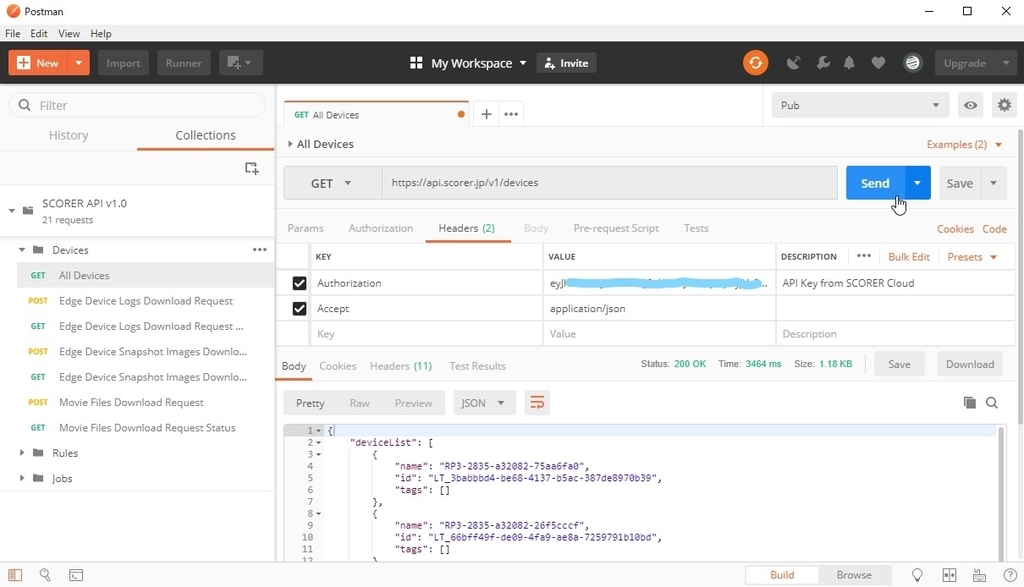The width and height of the screenshot is (1024, 587).
Task: Toggle response line wrap icon
Action: coord(537,403)
